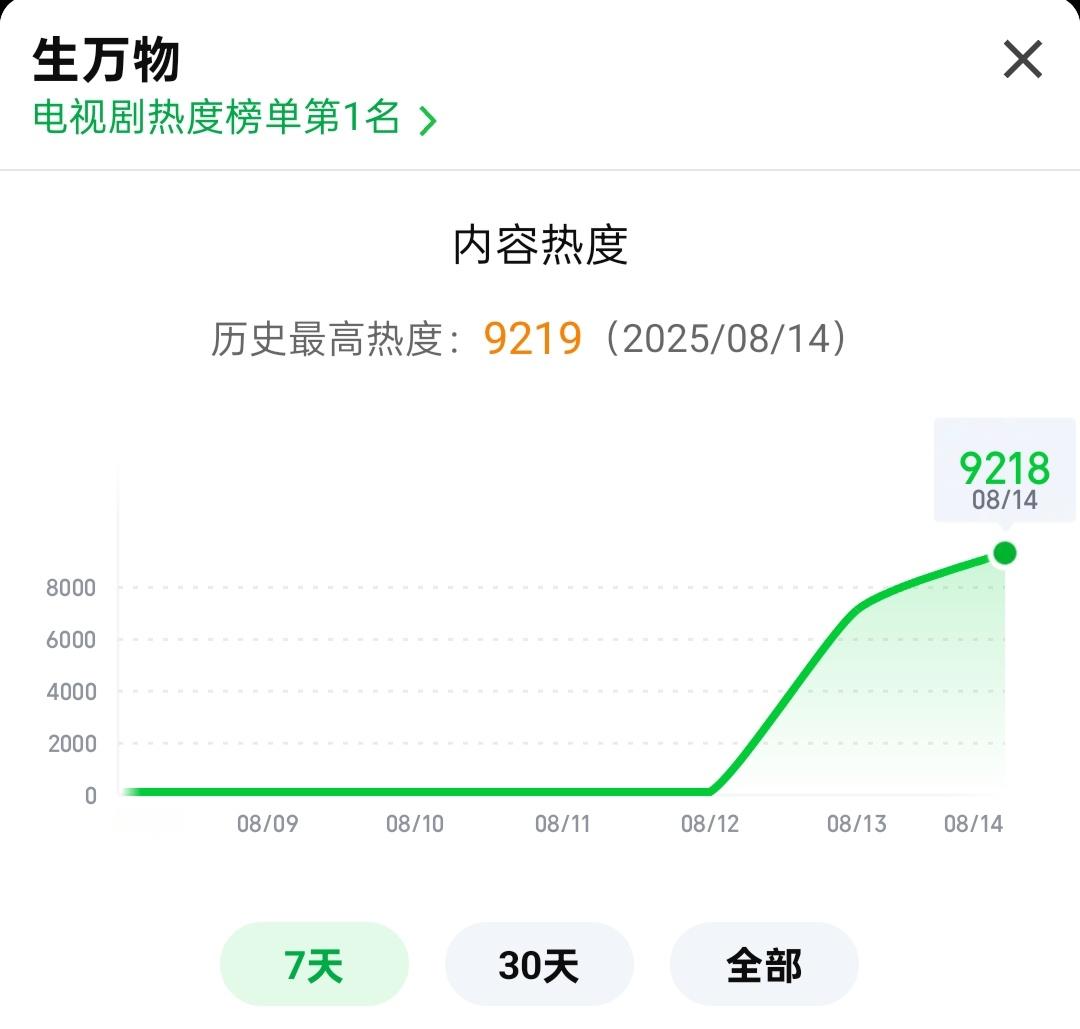
Task: Tap the green 08/14 data point
Action: click(x=1005, y=552)
